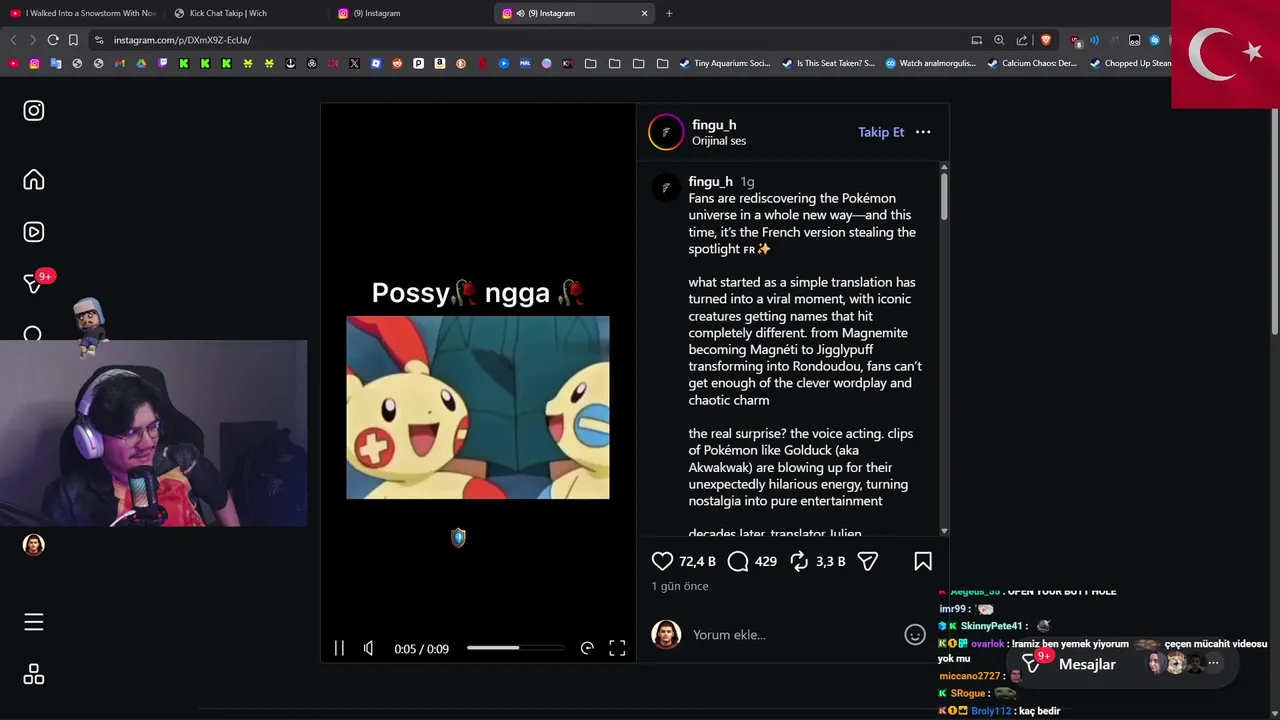Image resolution: width=1280 pixels, height=720 pixels.
Task: Open Google Drive bookmark
Action: tap(141, 63)
